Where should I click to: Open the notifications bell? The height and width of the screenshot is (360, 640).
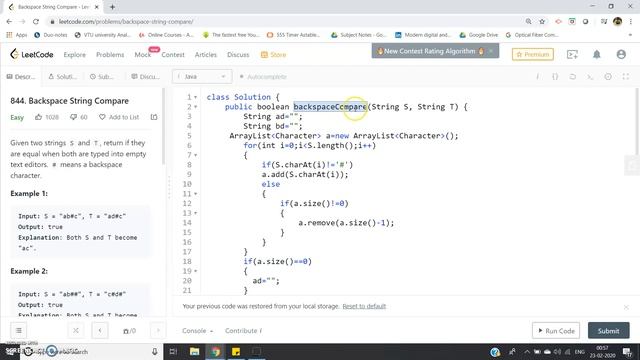[596, 54]
